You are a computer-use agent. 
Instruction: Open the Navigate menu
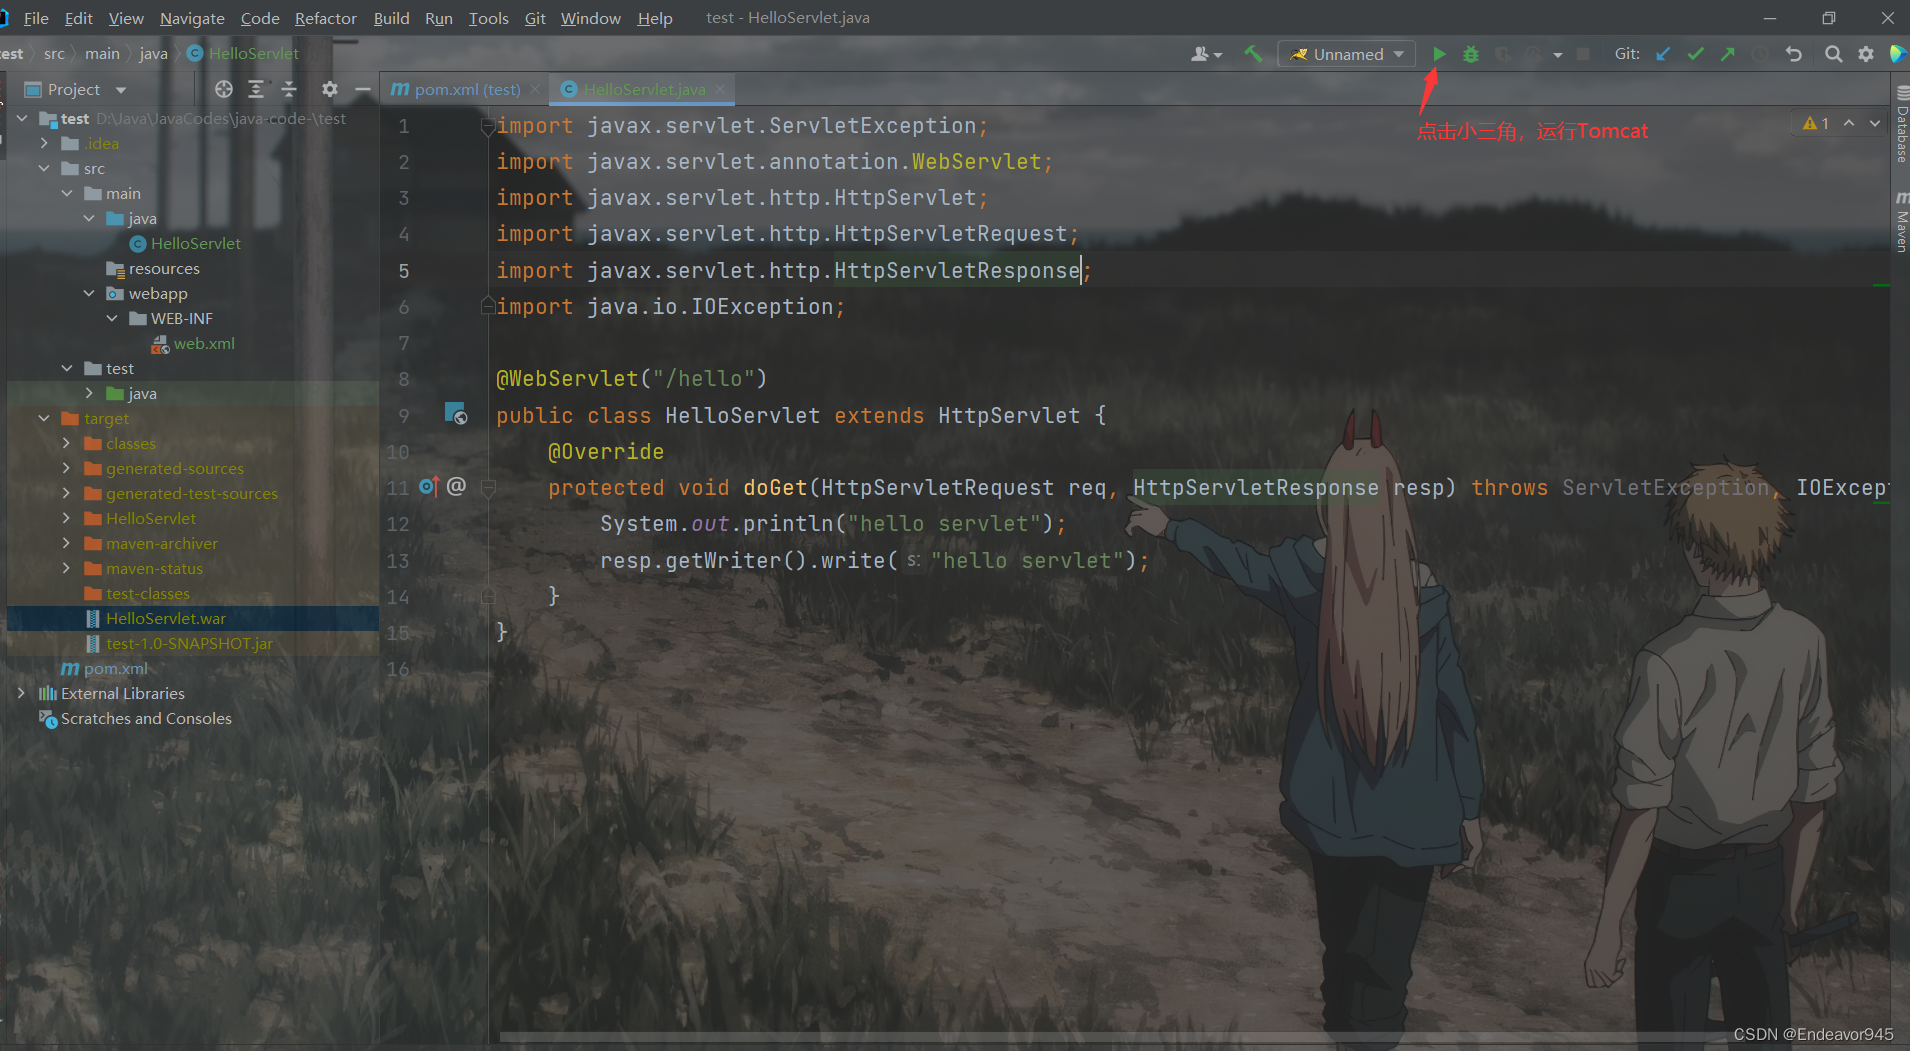192,18
